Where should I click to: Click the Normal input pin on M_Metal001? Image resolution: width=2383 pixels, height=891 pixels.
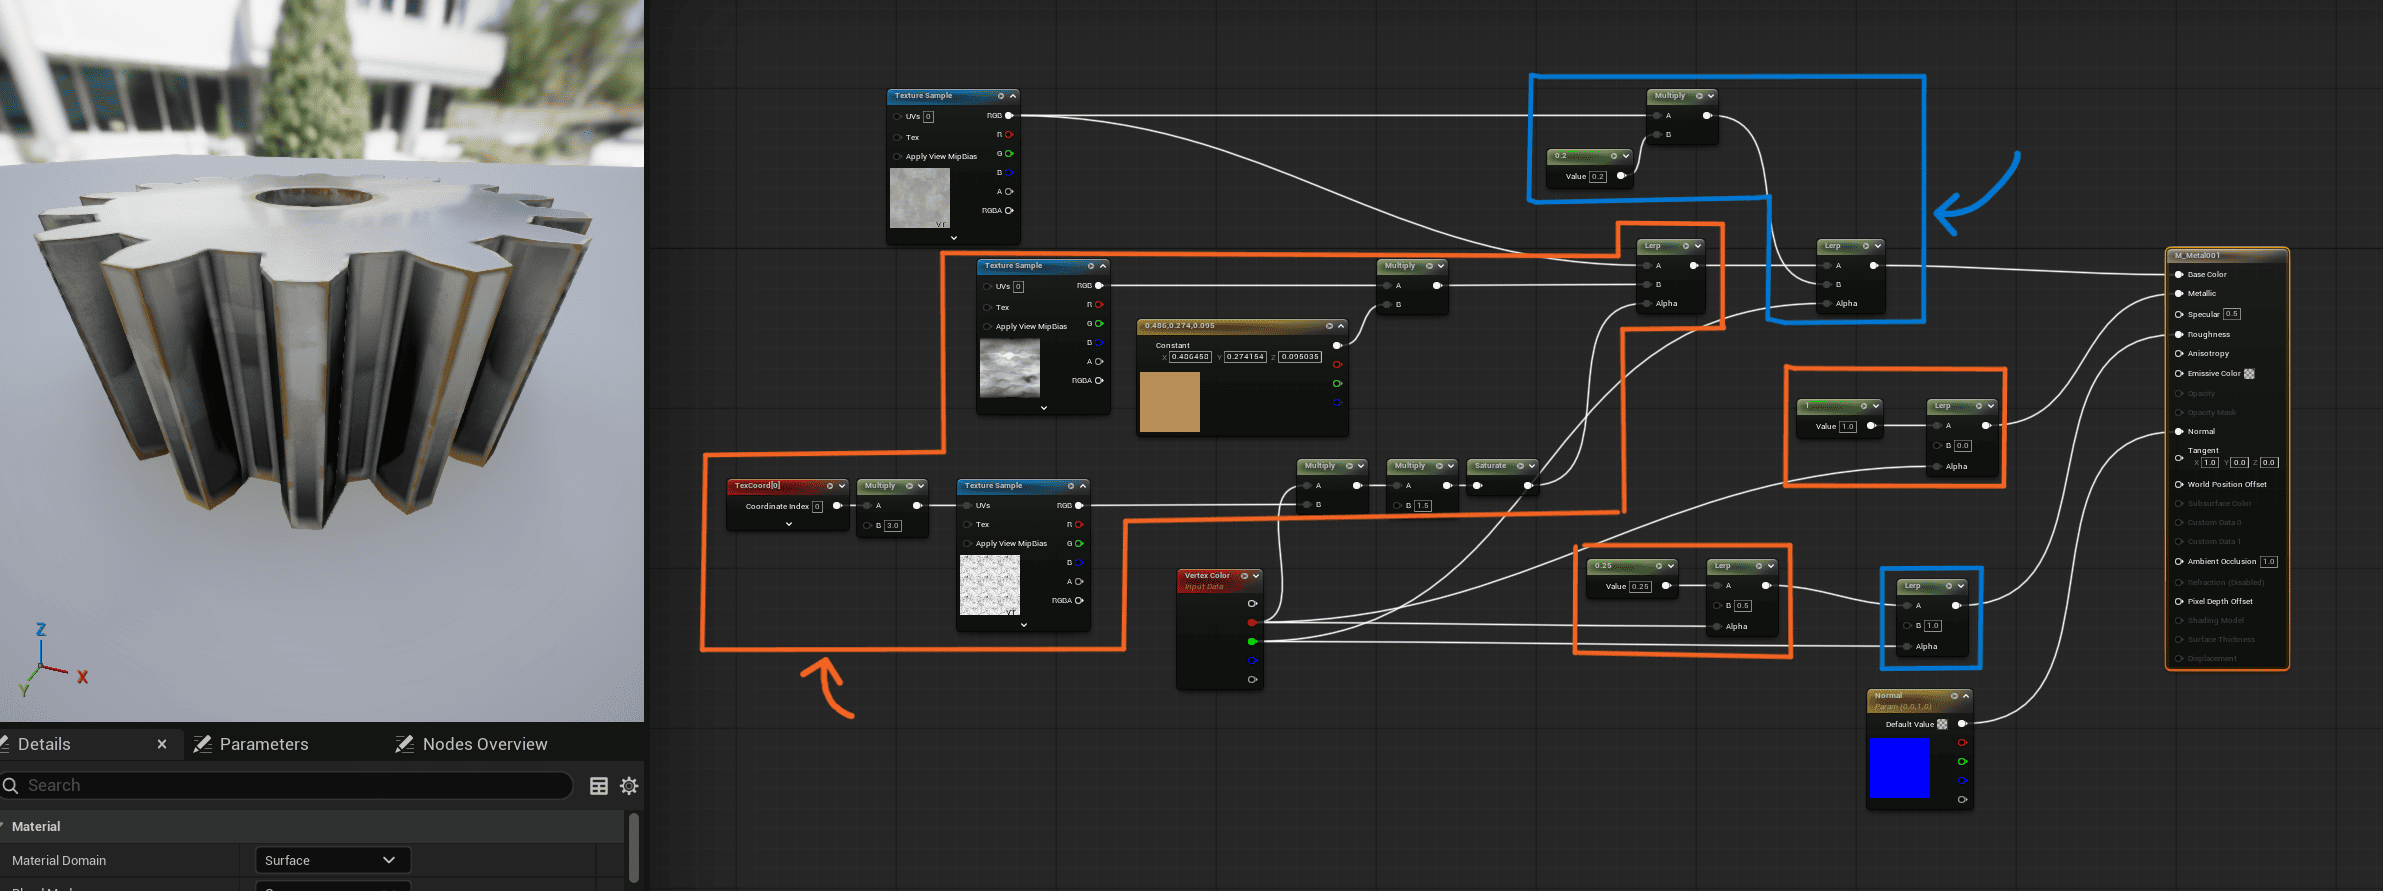(x=2179, y=431)
